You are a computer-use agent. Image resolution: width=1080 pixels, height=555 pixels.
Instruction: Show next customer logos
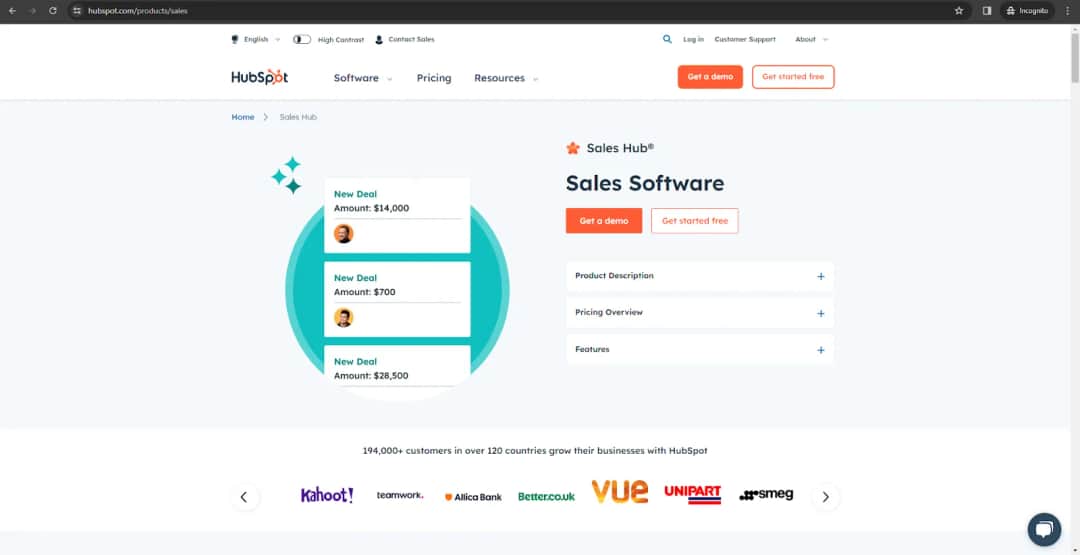(x=825, y=496)
